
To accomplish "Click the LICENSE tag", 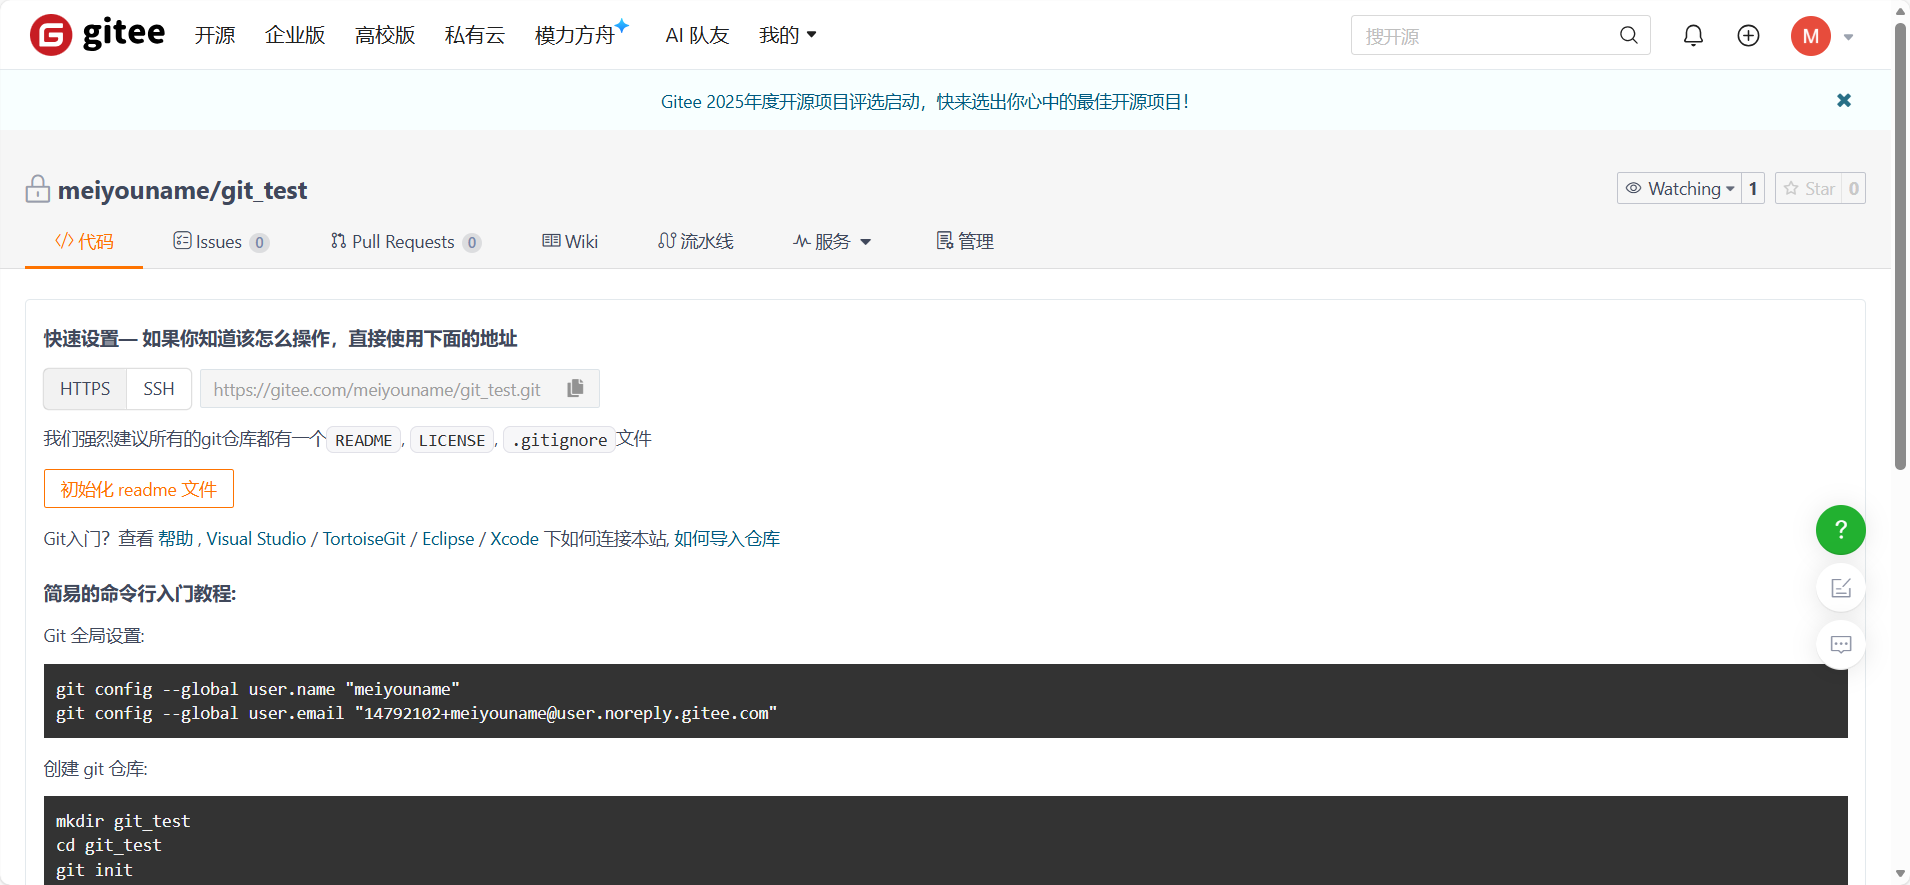I will coord(452,440).
